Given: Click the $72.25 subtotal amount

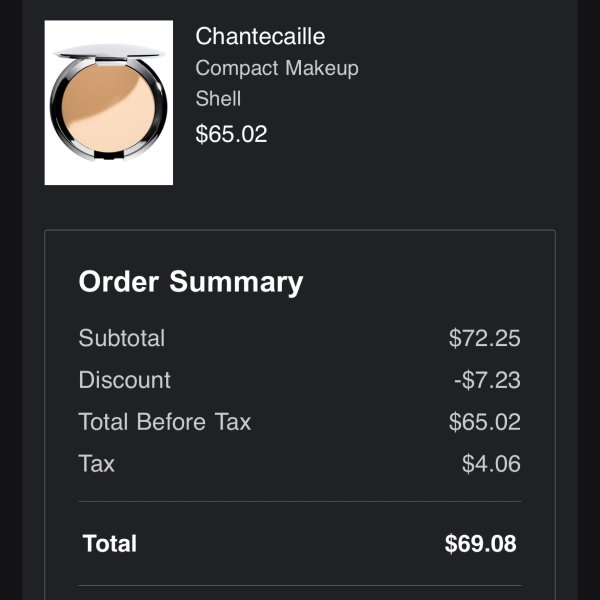Looking at the screenshot, I should tap(484, 338).
